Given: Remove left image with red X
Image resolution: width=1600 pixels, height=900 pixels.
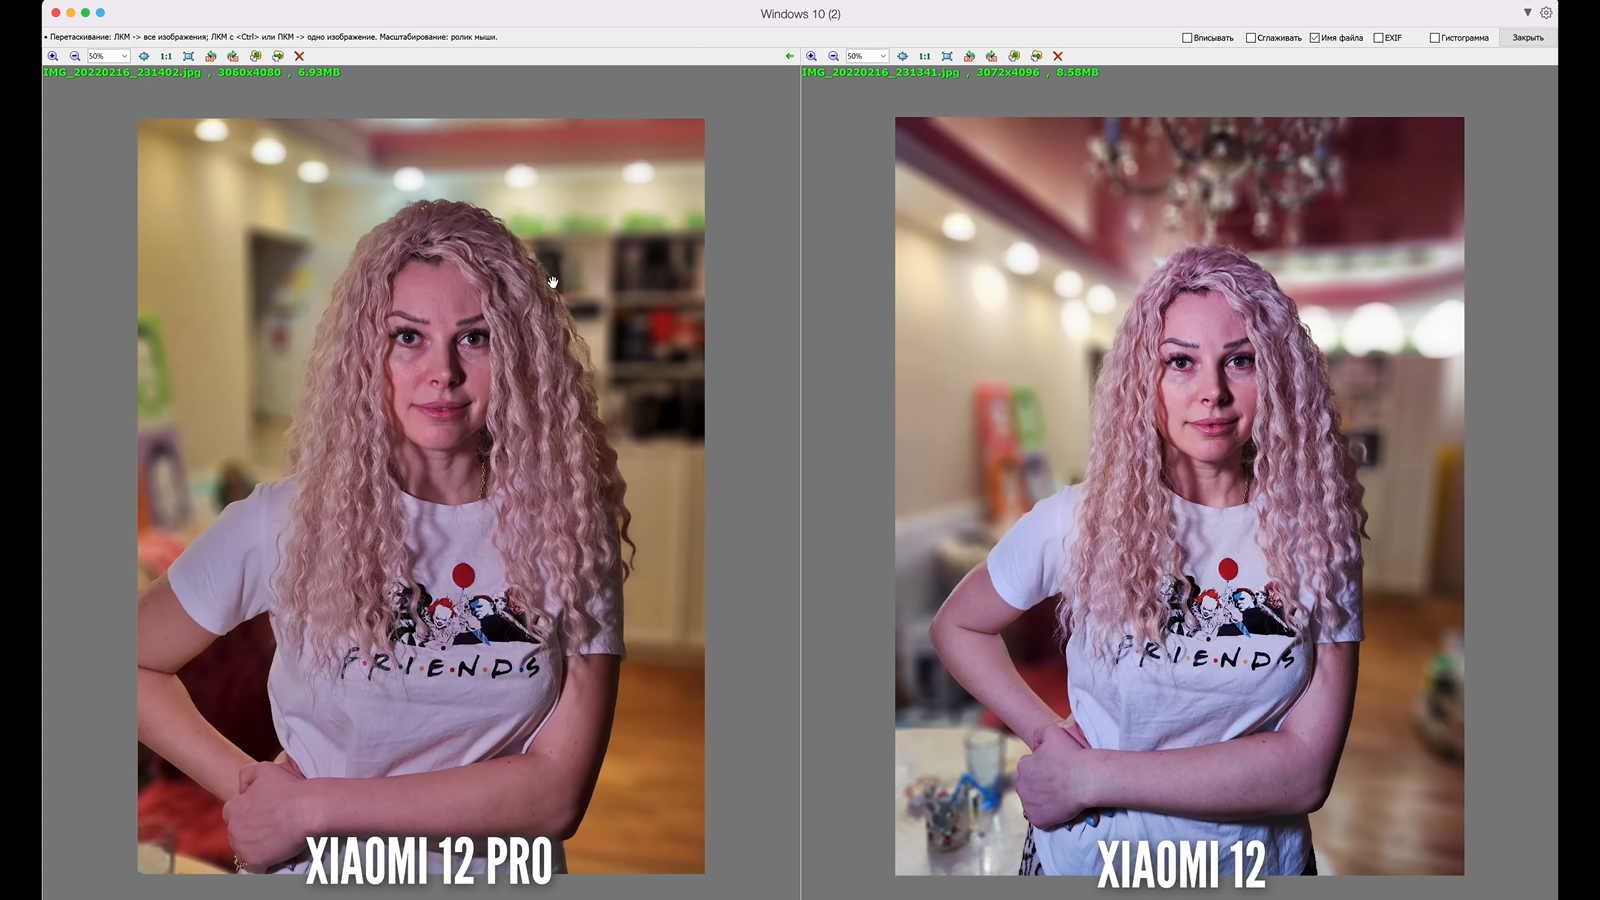Looking at the screenshot, I should pos(299,56).
